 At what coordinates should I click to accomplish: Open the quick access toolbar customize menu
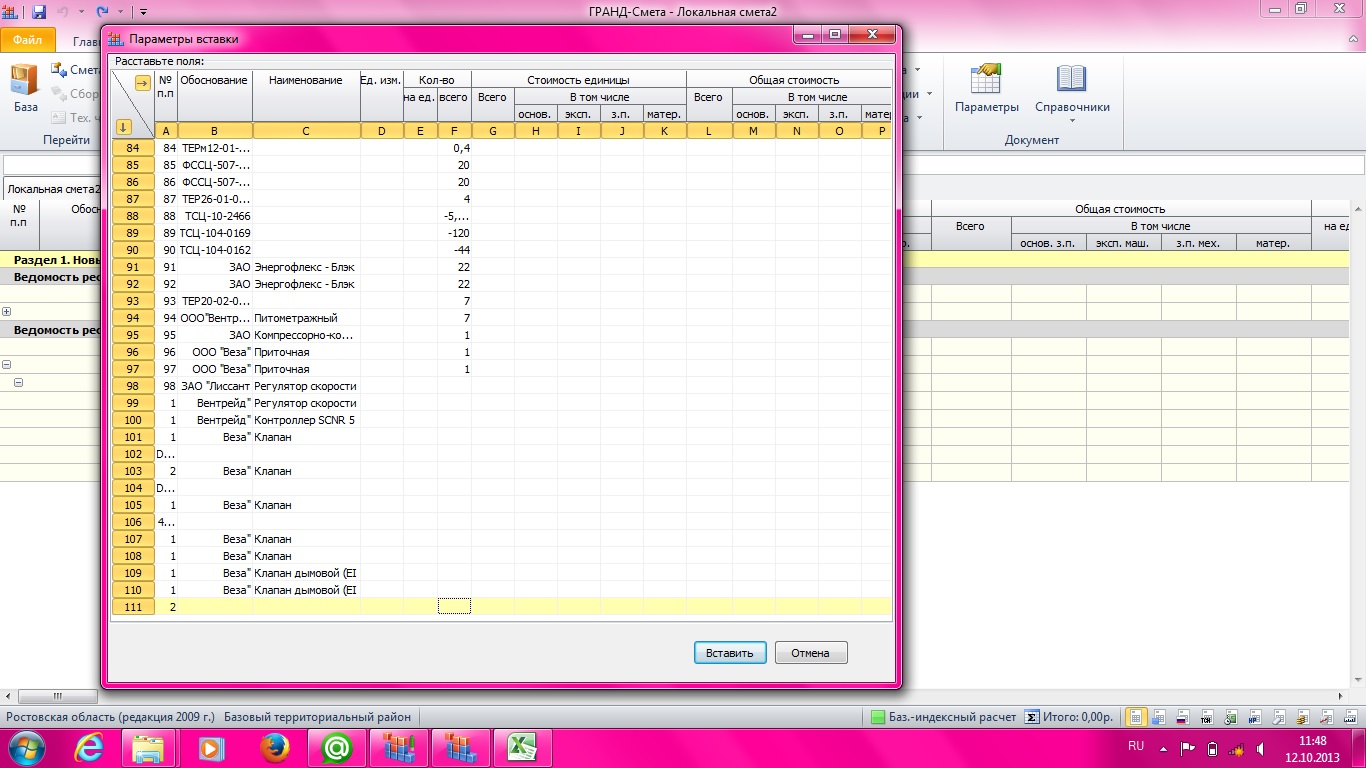tap(143, 12)
